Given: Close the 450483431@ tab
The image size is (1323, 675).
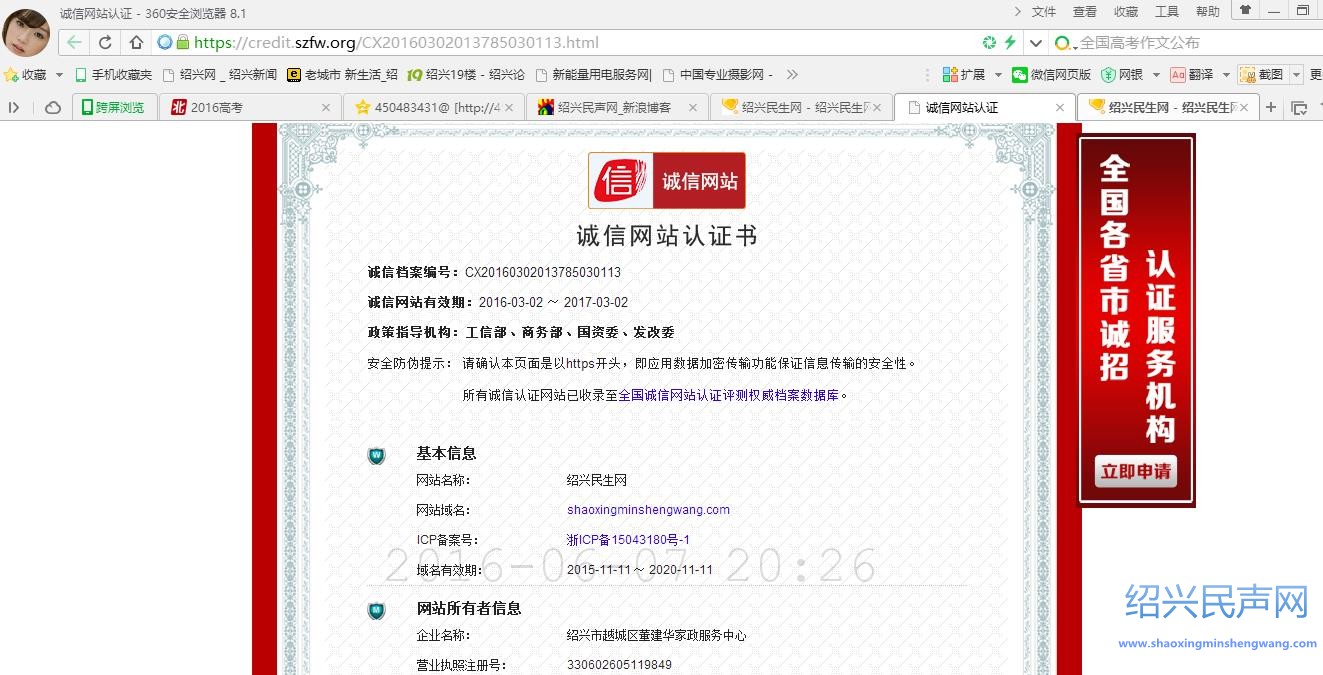Looking at the screenshot, I should pyautogui.click(x=509, y=108).
